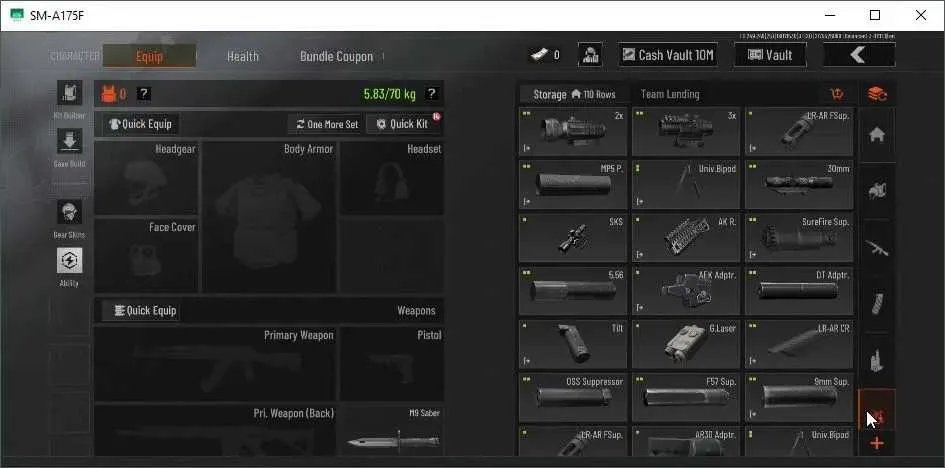Click the orange plus icon below filters

tap(877, 444)
